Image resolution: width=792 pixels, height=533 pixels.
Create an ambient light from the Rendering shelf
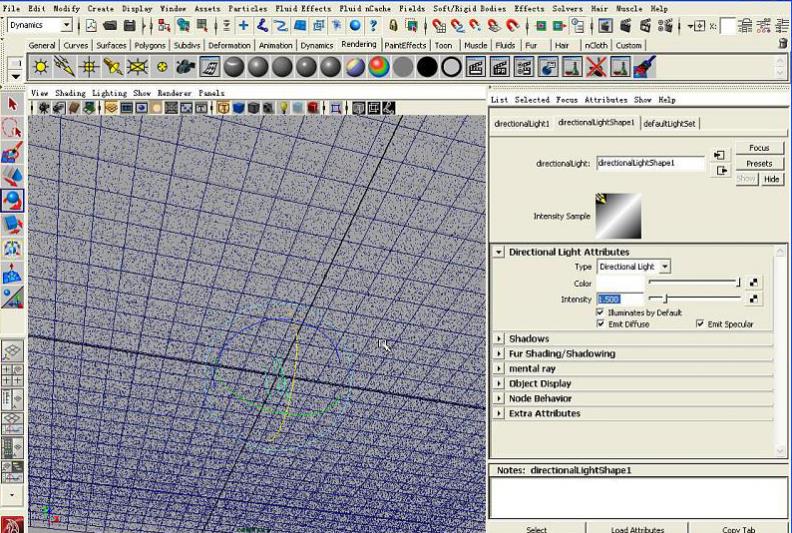click(x=40, y=67)
